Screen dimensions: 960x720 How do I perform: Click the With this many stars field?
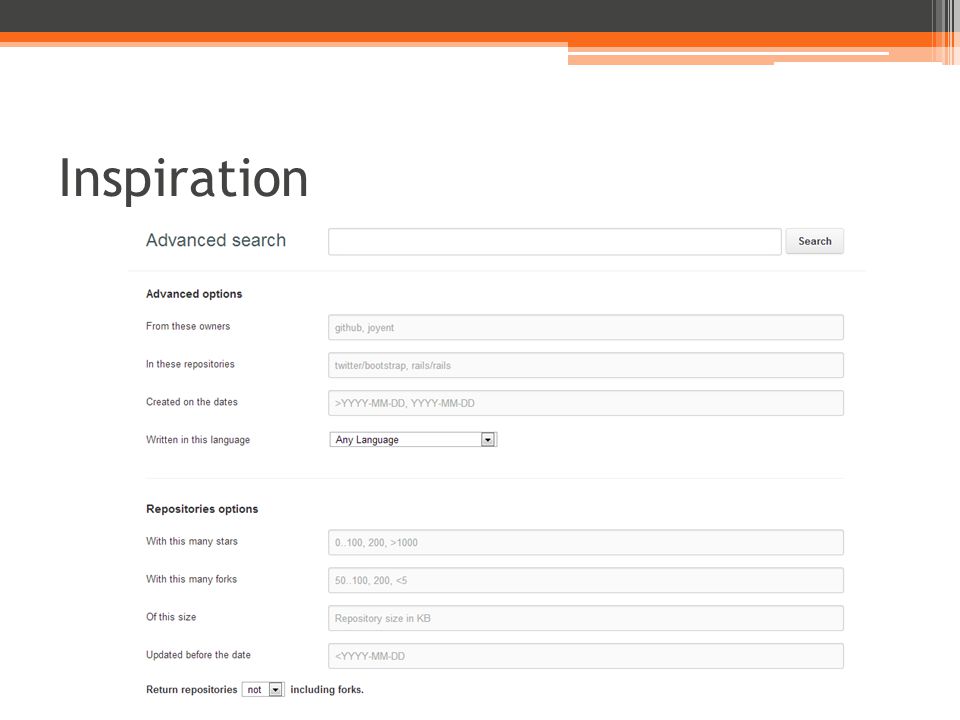586,542
